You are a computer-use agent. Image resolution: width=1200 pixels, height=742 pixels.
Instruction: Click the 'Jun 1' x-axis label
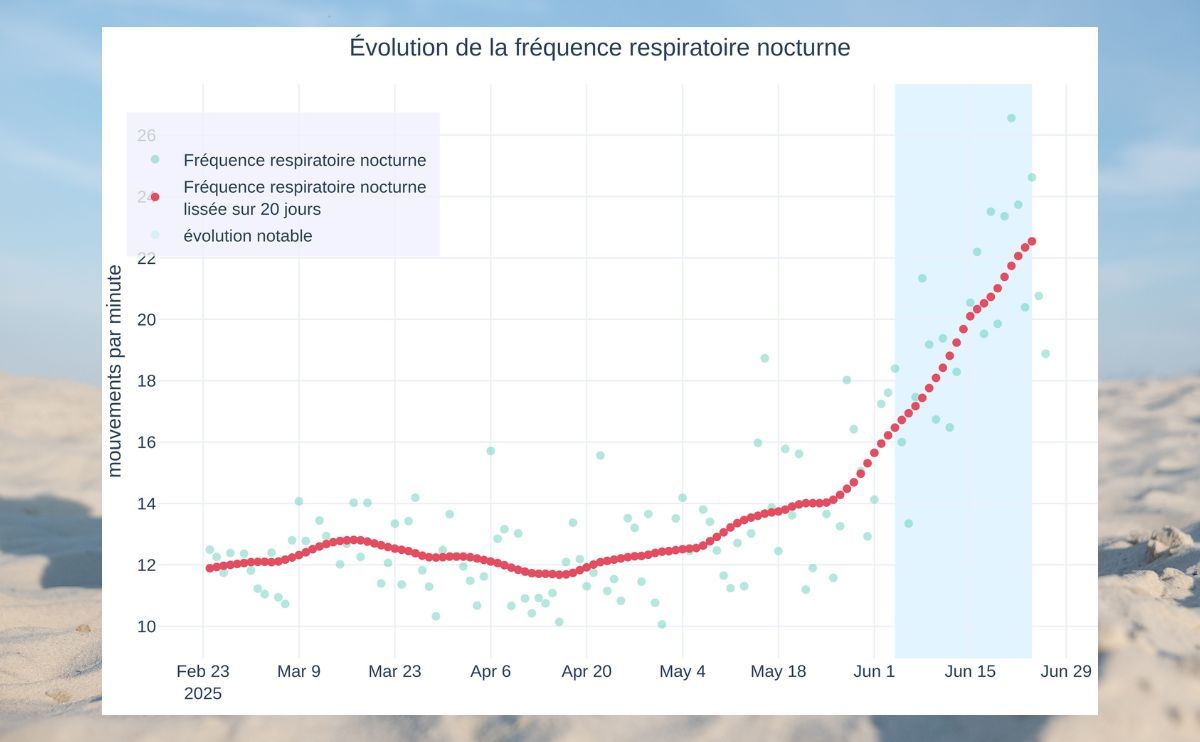click(874, 672)
